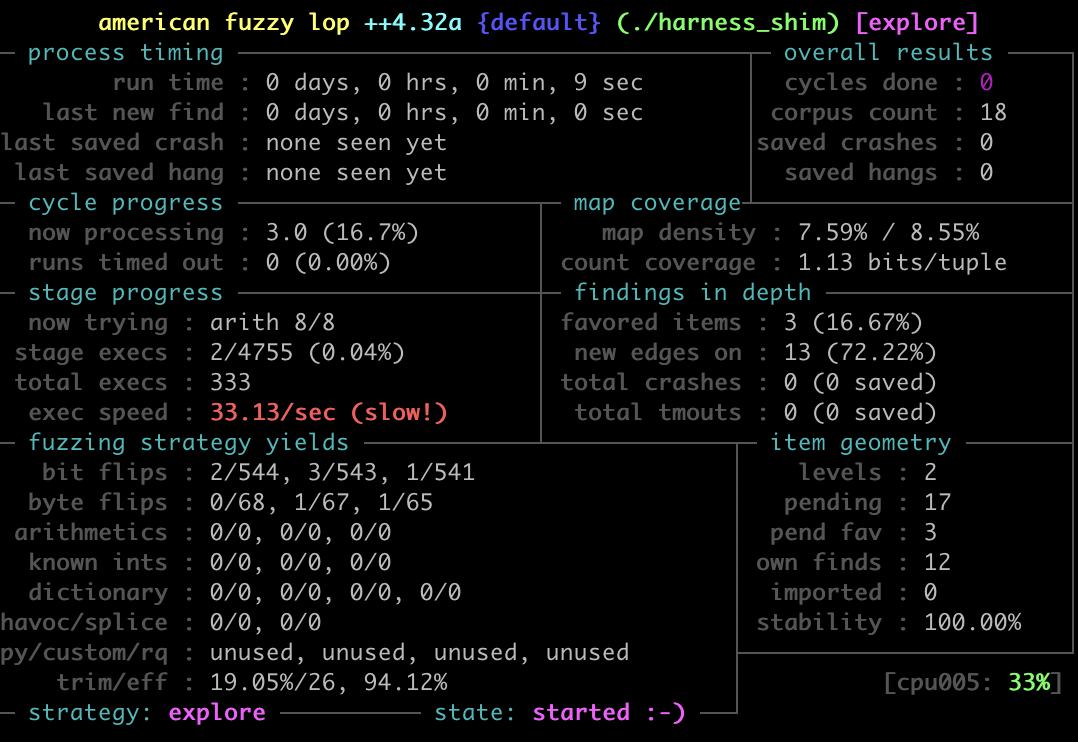Select the "dictionary" row label
Image resolution: width=1078 pixels, height=742 pixels.
pos(98,593)
